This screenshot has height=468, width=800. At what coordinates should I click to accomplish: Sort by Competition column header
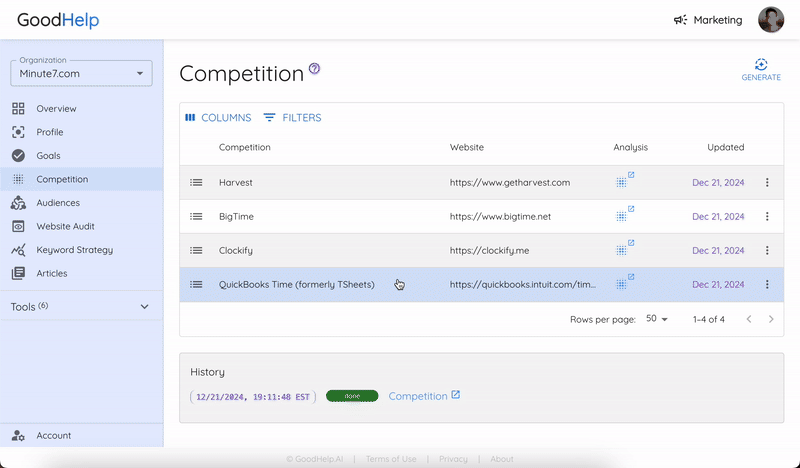[244, 147]
